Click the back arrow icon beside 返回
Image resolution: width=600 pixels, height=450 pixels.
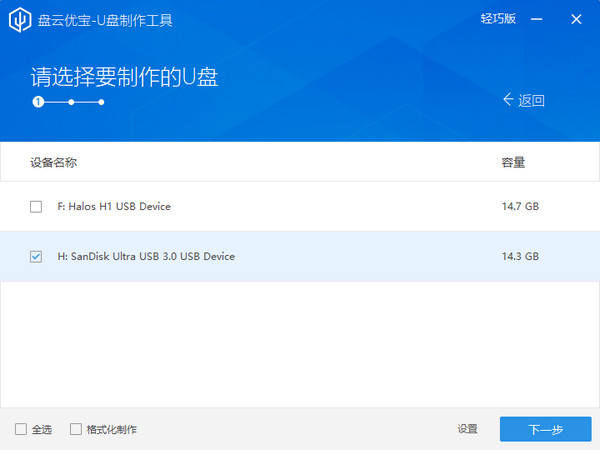click(x=508, y=99)
